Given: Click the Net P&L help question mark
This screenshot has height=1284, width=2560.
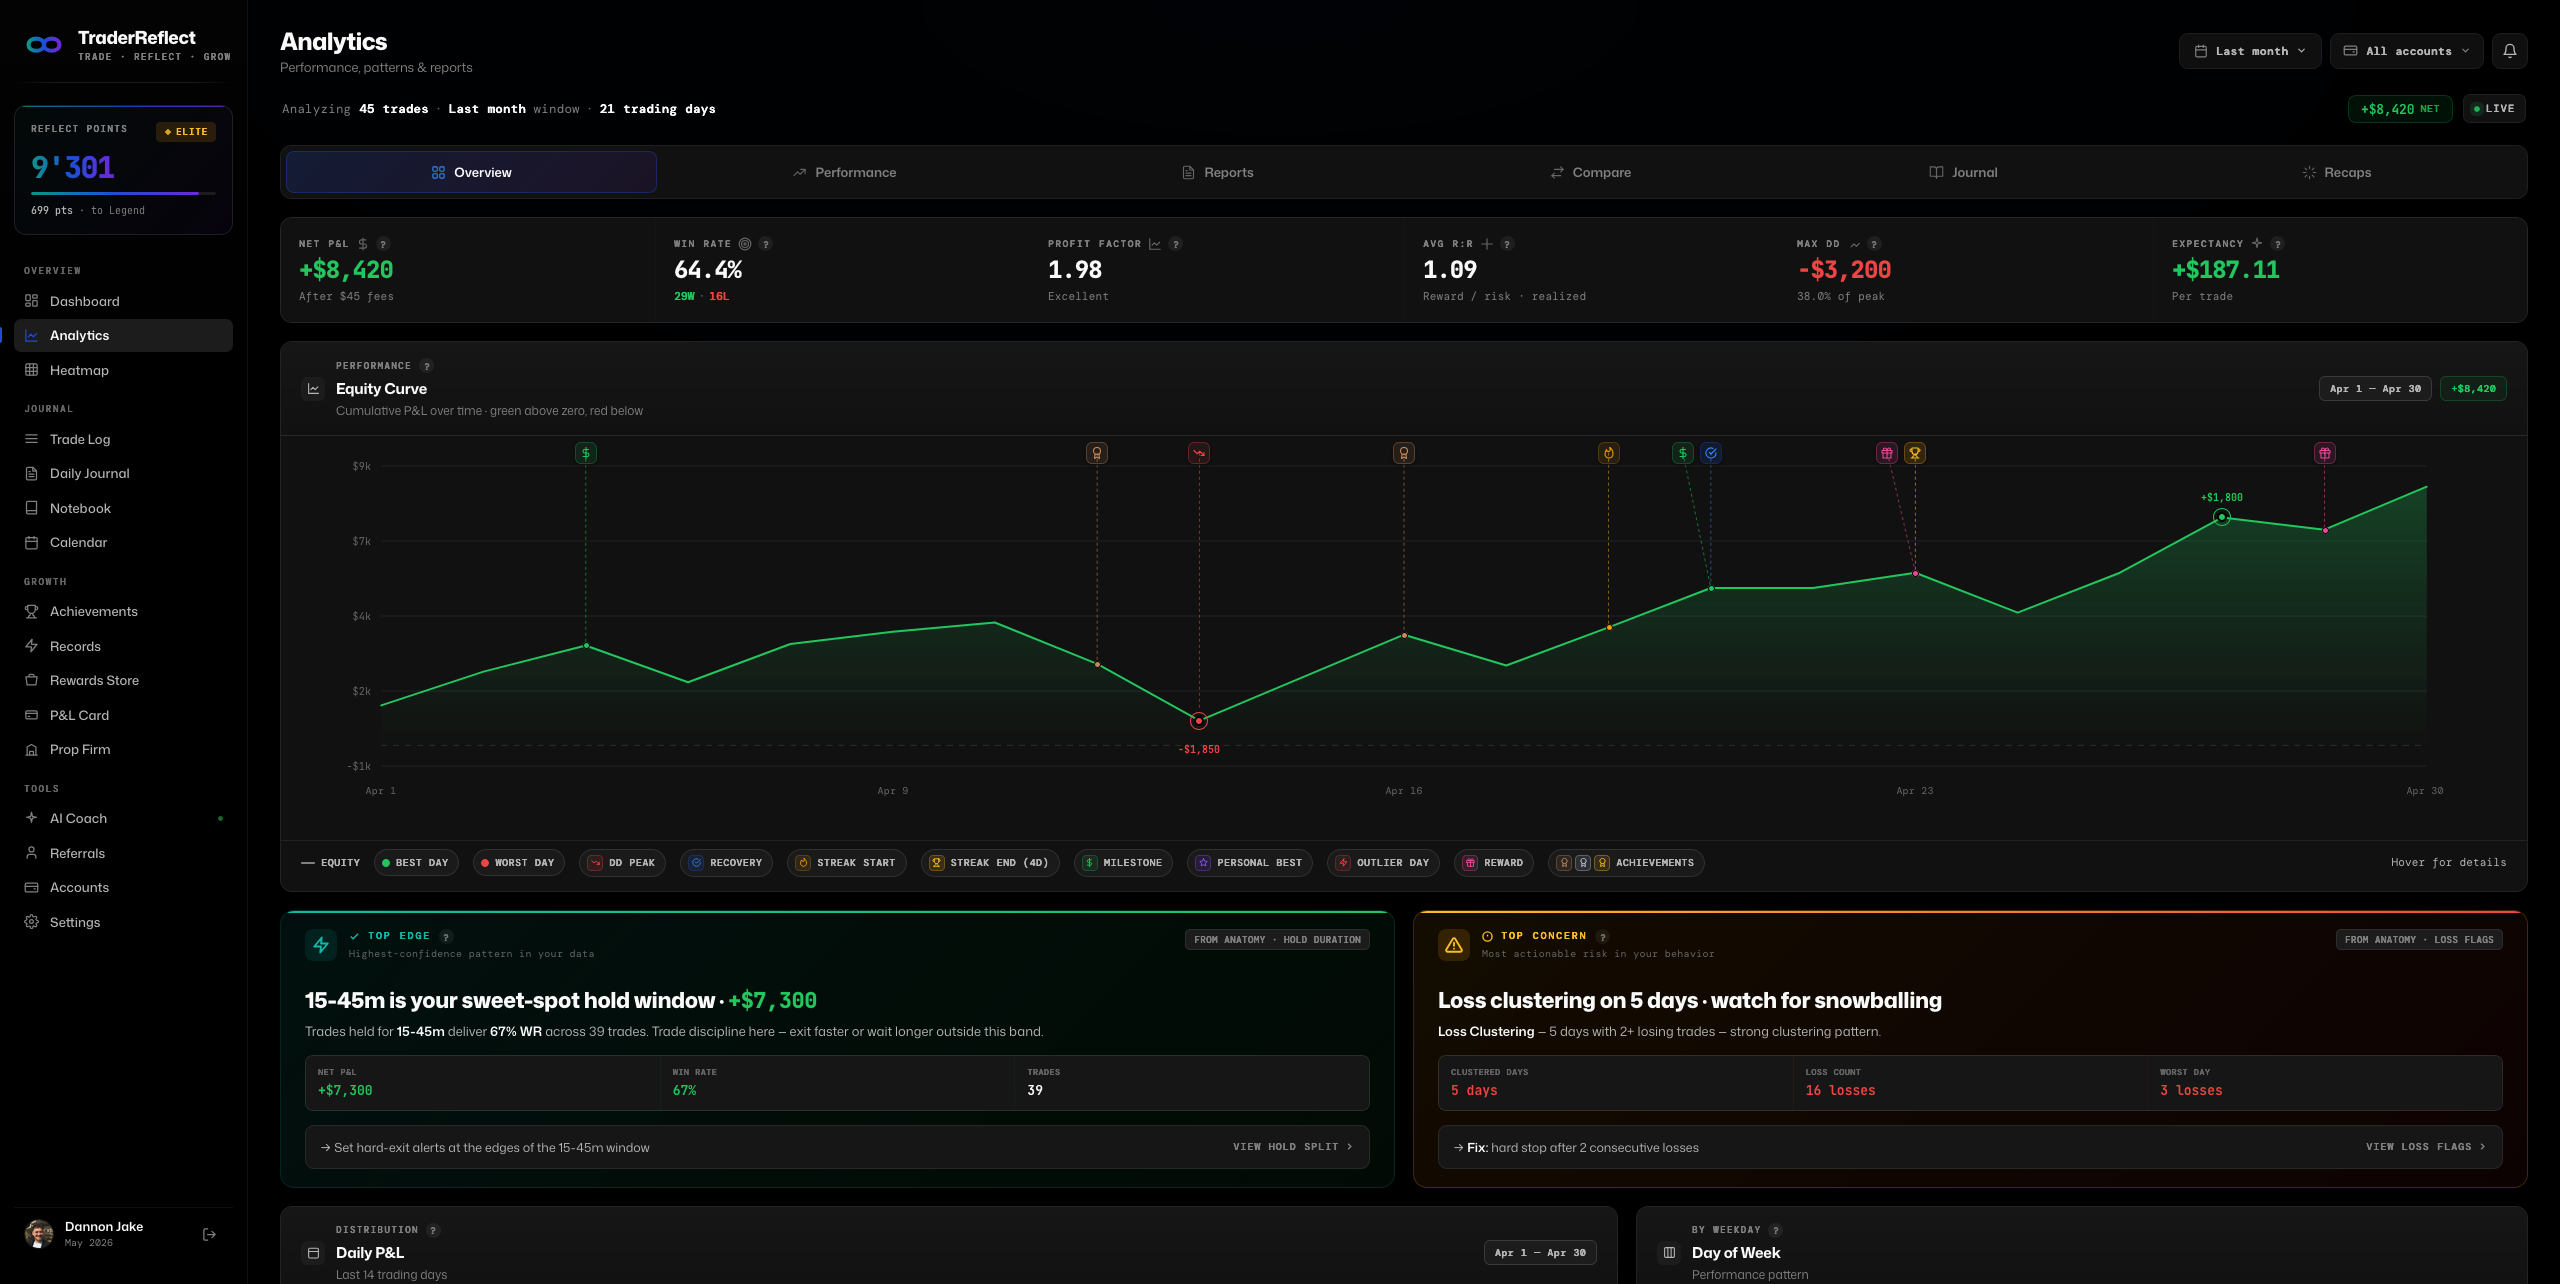Looking at the screenshot, I should [383, 244].
